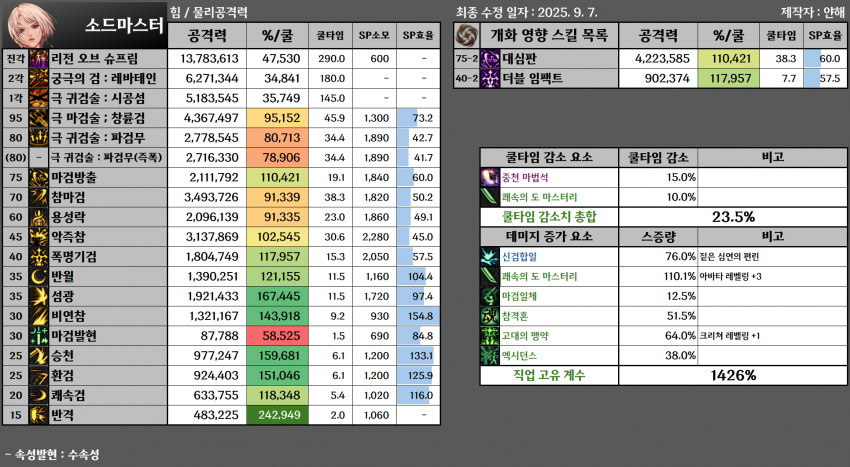Click the 공격력 column header in main table
The height and width of the screenshot is (467, 850).
(x=212, y=35)
